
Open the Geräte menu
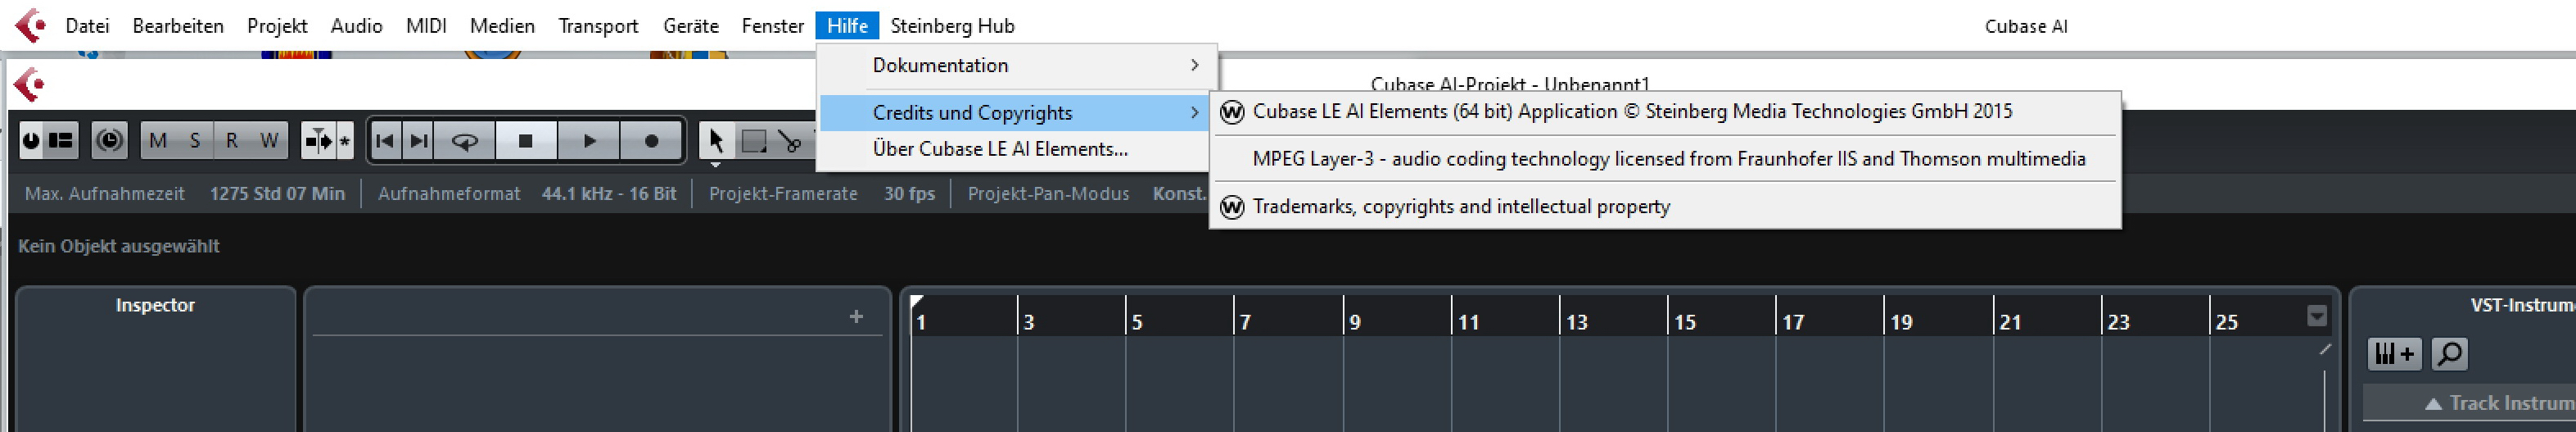[691, 26]
